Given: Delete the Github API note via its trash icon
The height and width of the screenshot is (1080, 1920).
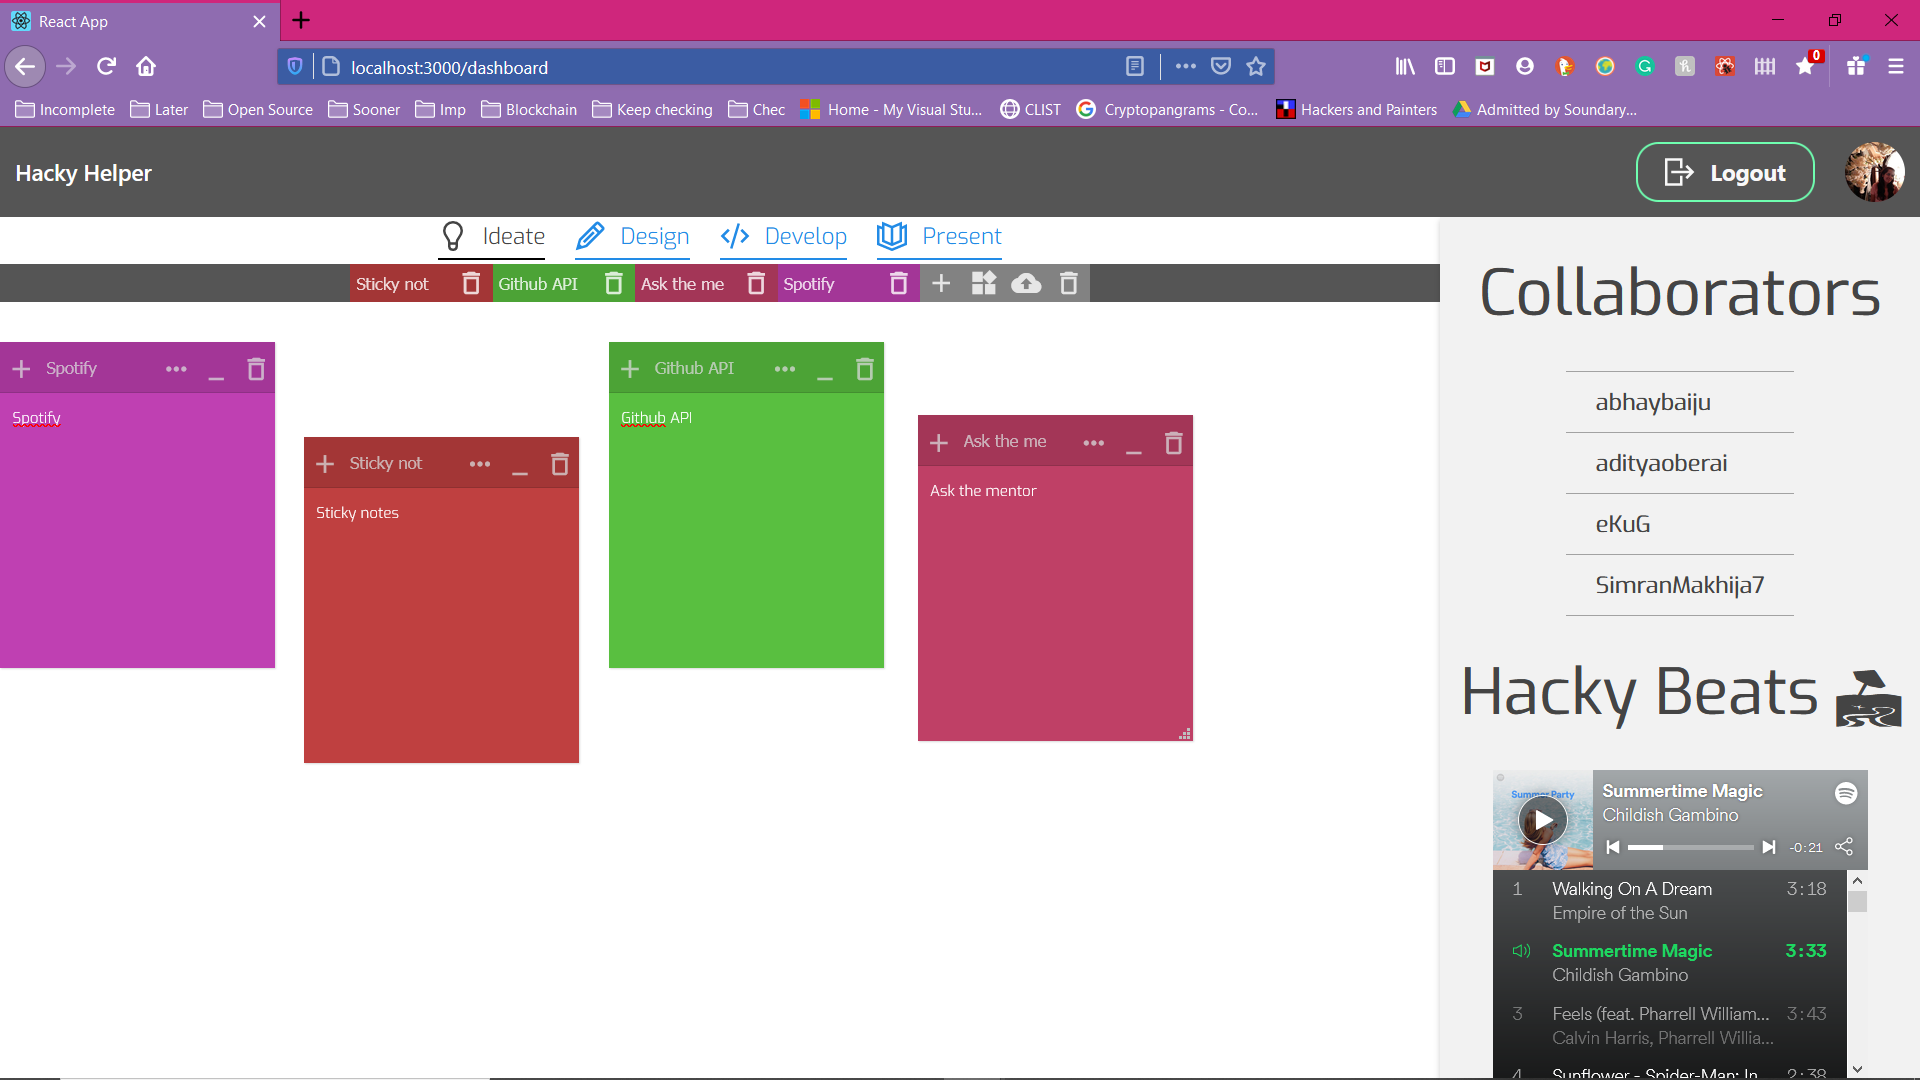Looking at the screenshot, I should [x=865, y=369].
